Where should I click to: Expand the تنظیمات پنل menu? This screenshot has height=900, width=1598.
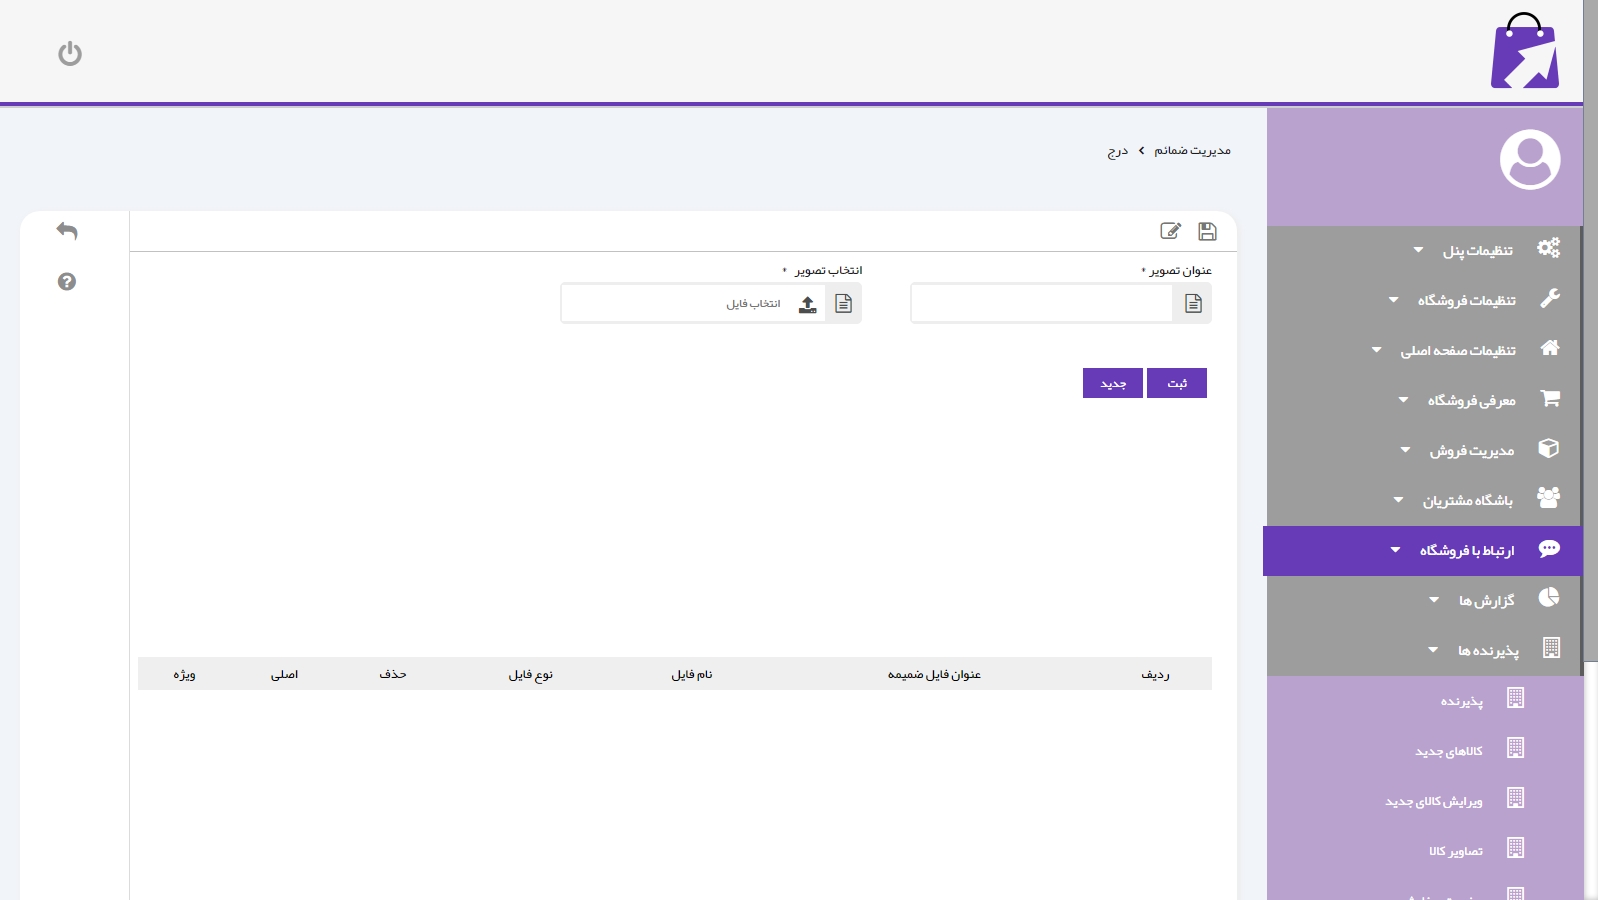coord(1477,250)
